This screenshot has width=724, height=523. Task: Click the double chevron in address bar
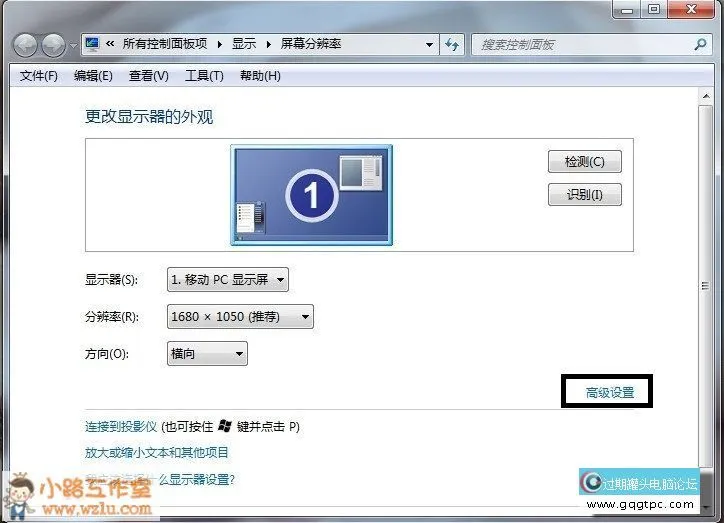(x=110, y=44)
